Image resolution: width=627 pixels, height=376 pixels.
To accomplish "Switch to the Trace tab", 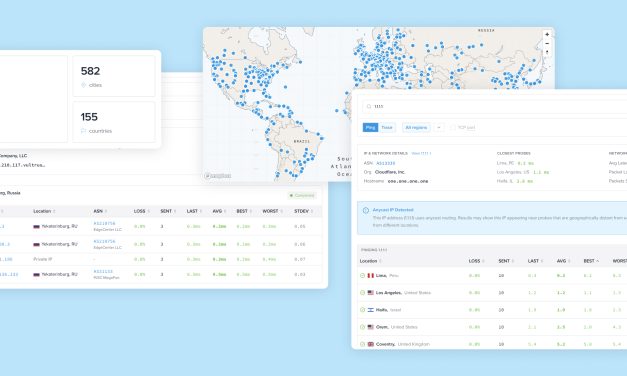I will [x=387, y=127].
